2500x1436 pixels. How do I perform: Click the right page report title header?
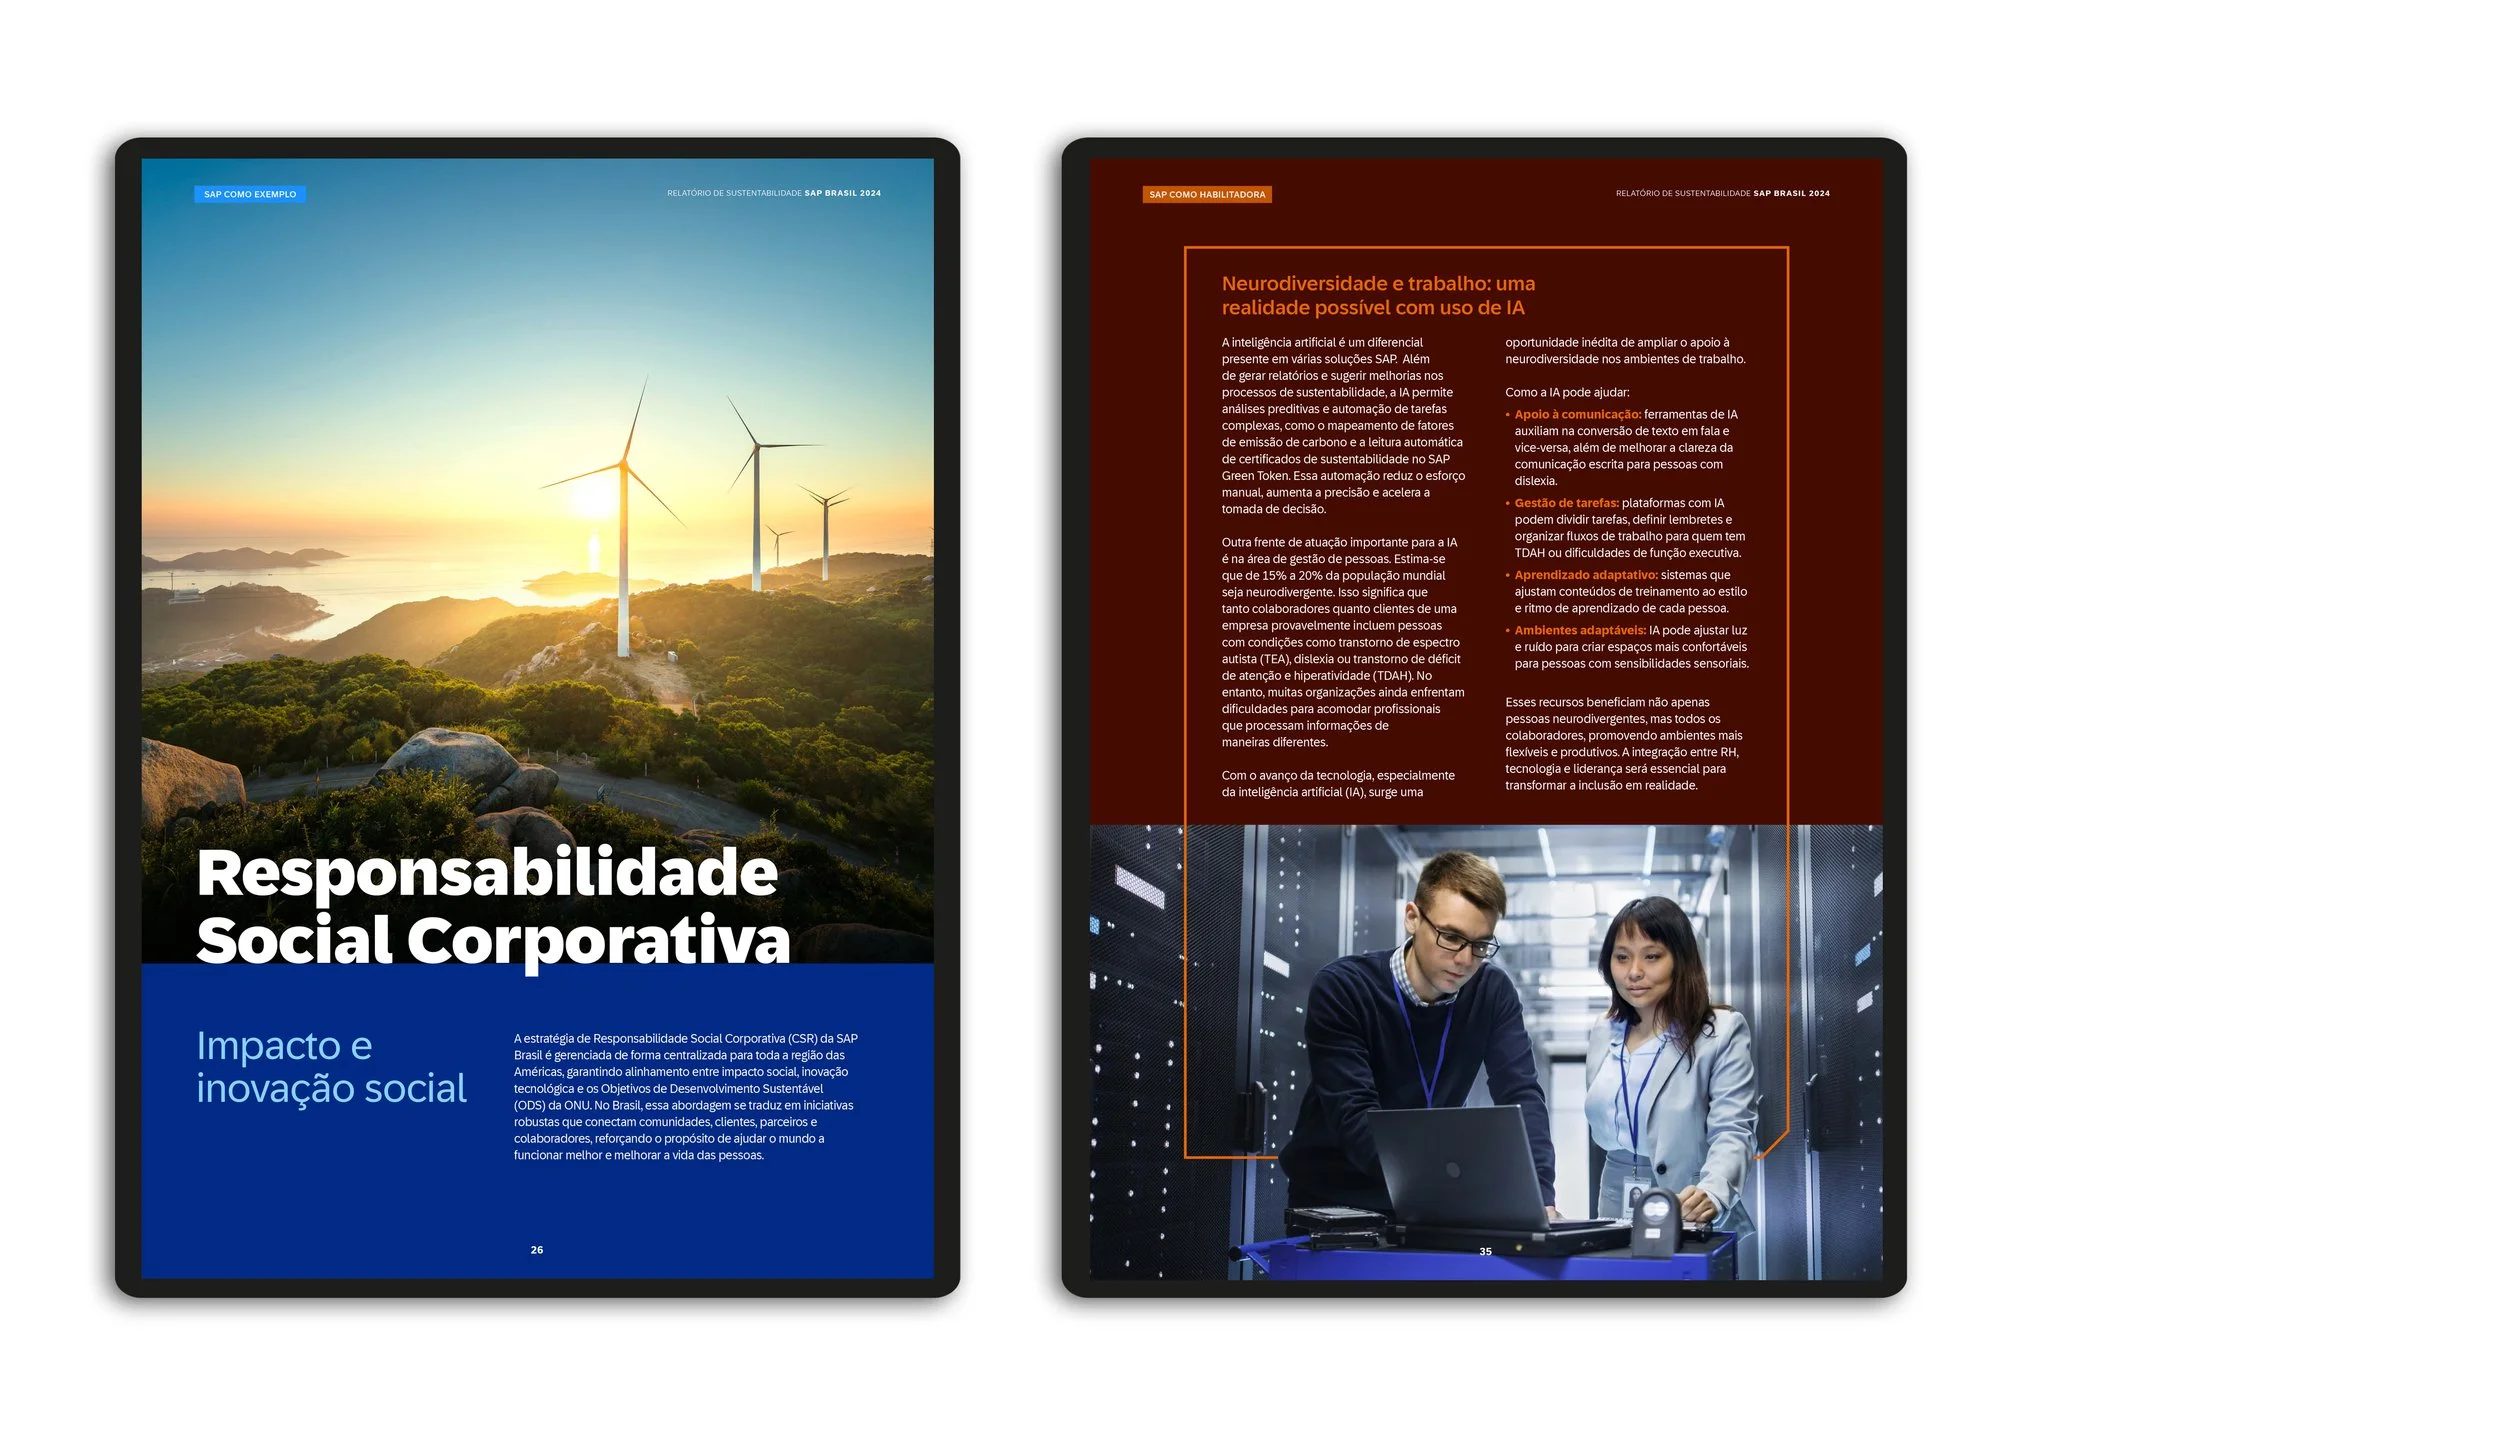pos(1722,193)
